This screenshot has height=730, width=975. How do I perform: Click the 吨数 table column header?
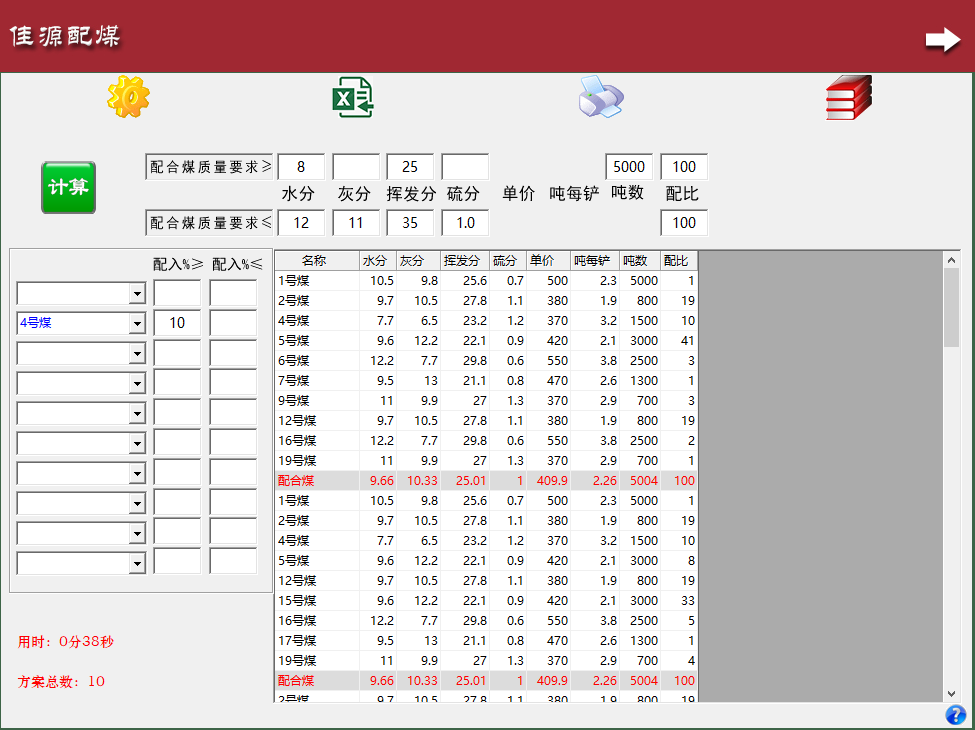click(x=640, y=261)
